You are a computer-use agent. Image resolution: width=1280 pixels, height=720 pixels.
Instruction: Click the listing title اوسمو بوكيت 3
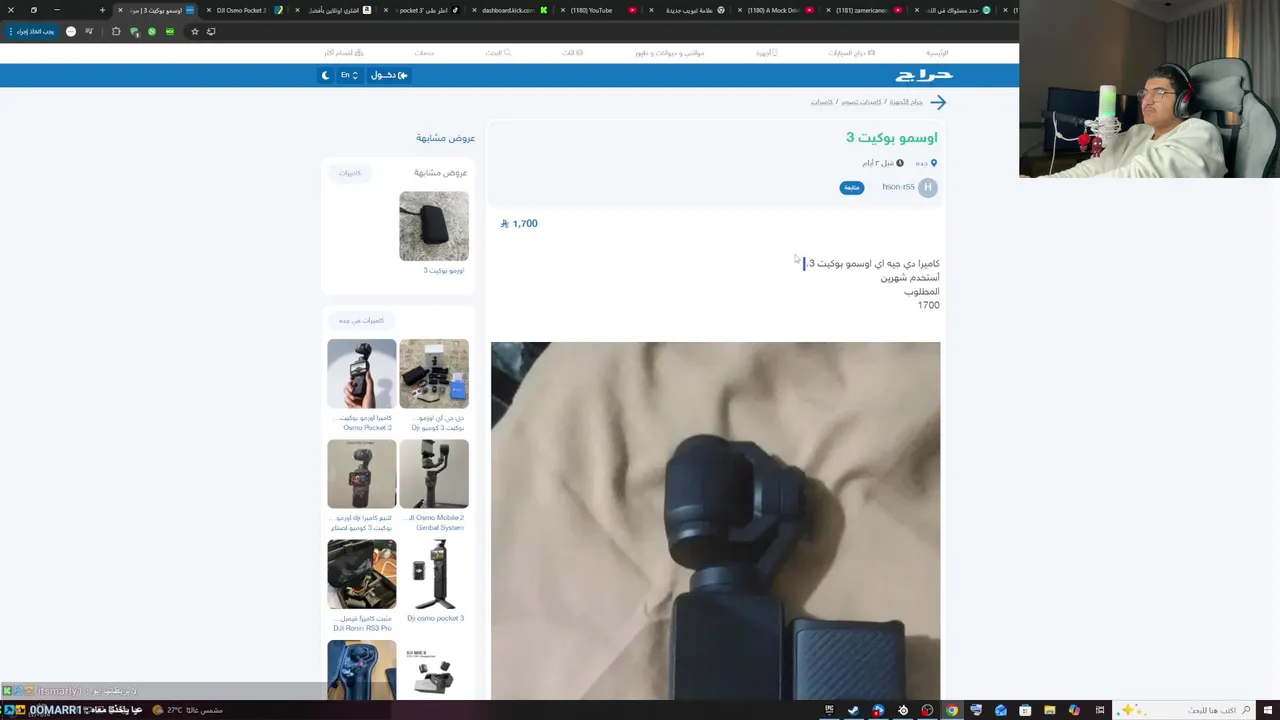click(x=892, y=138)
